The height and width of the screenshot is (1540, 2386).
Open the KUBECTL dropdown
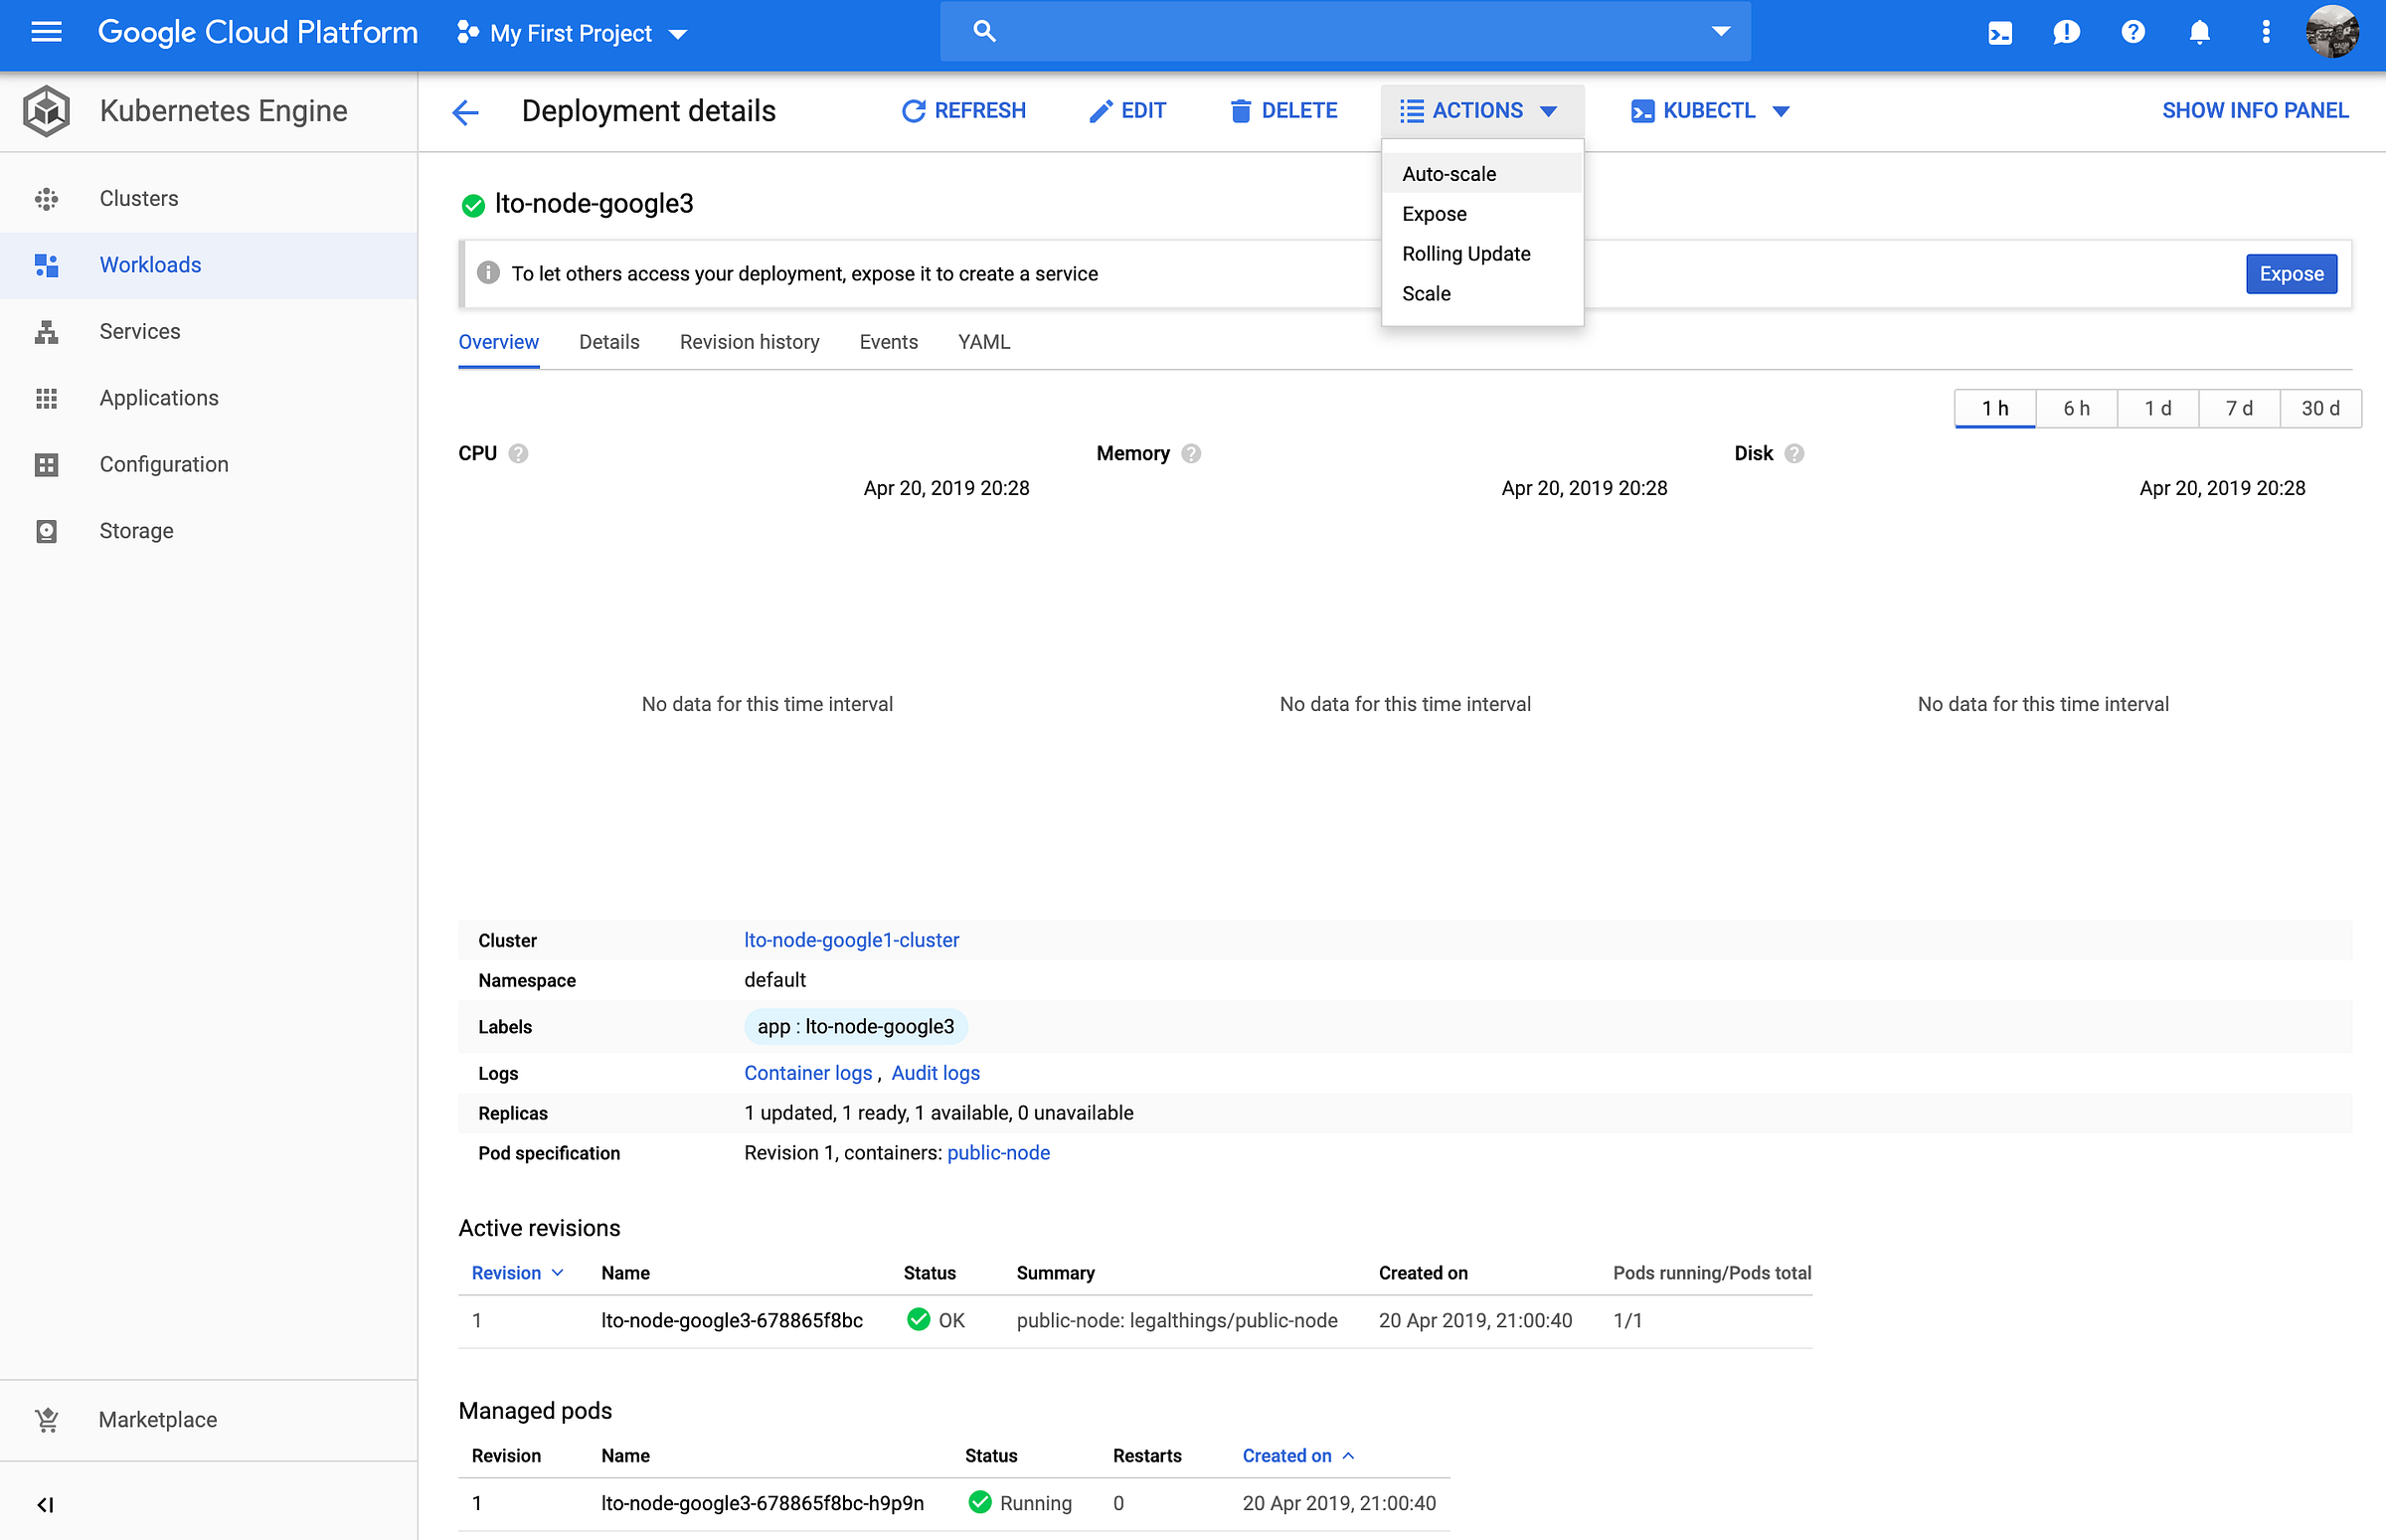pyautogui.click(x=1709, y=111)
